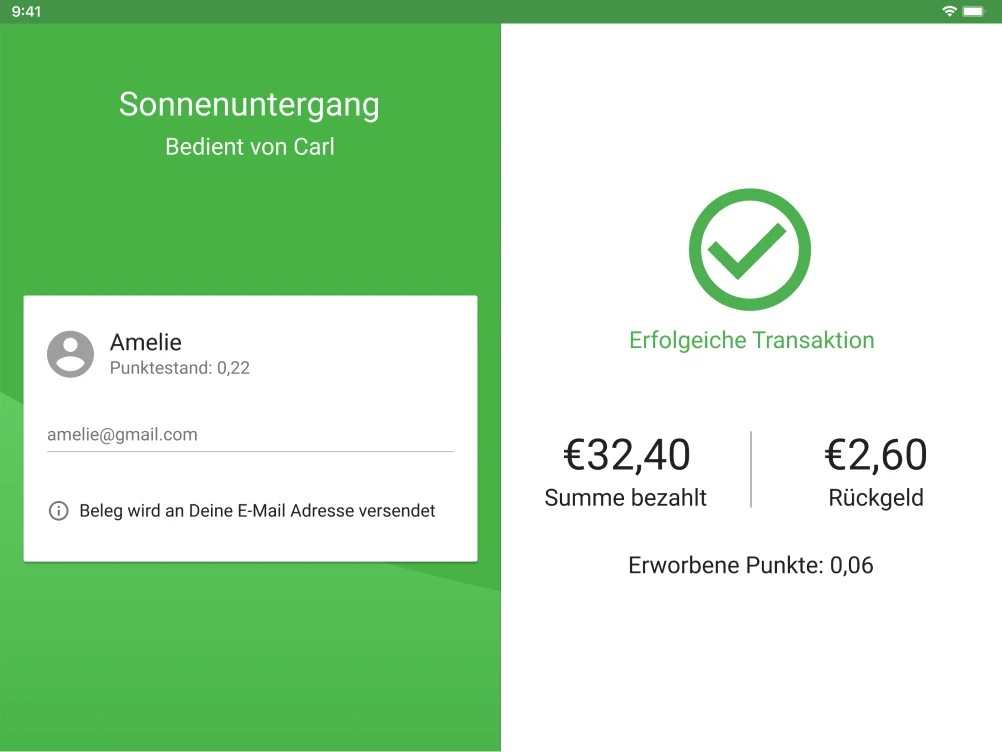Select the green checkmark success icon
The width and height of the screenshot is (1002, 752).
749,249
